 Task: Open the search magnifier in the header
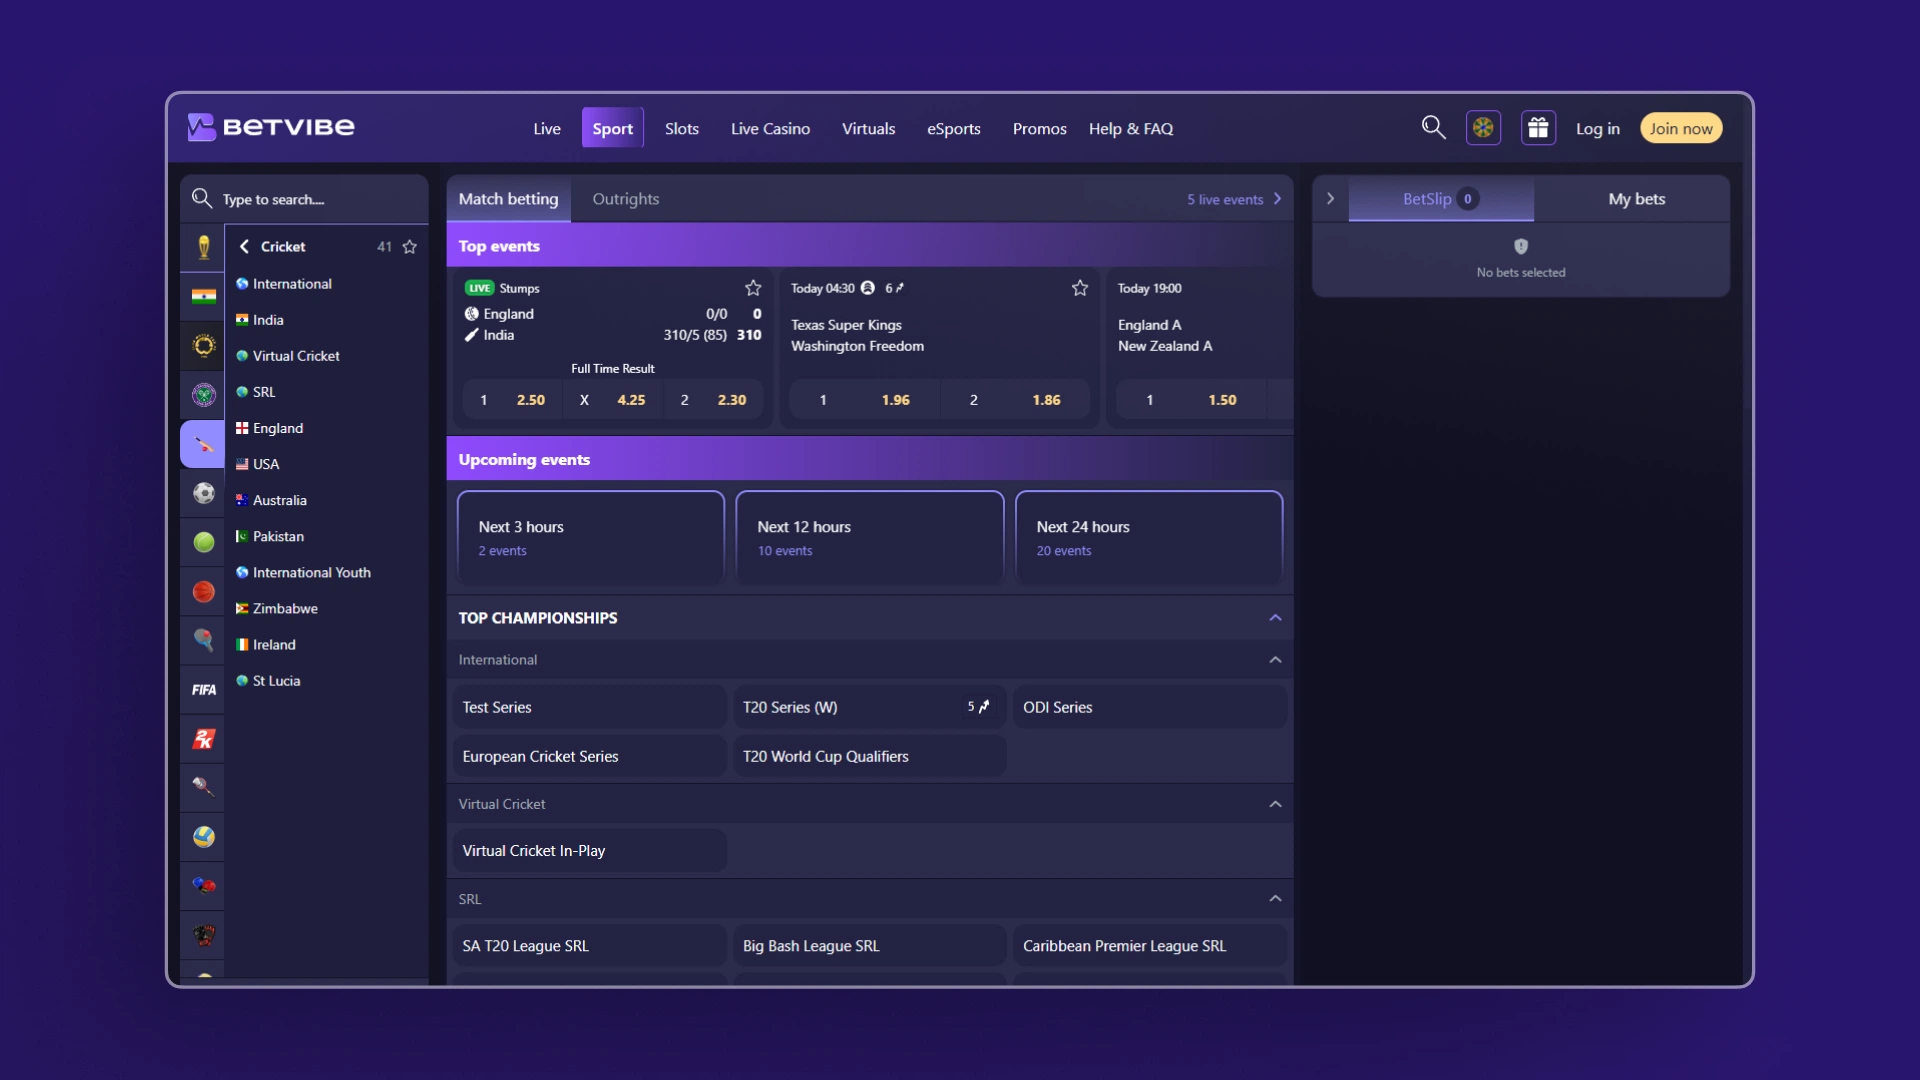1433,128
